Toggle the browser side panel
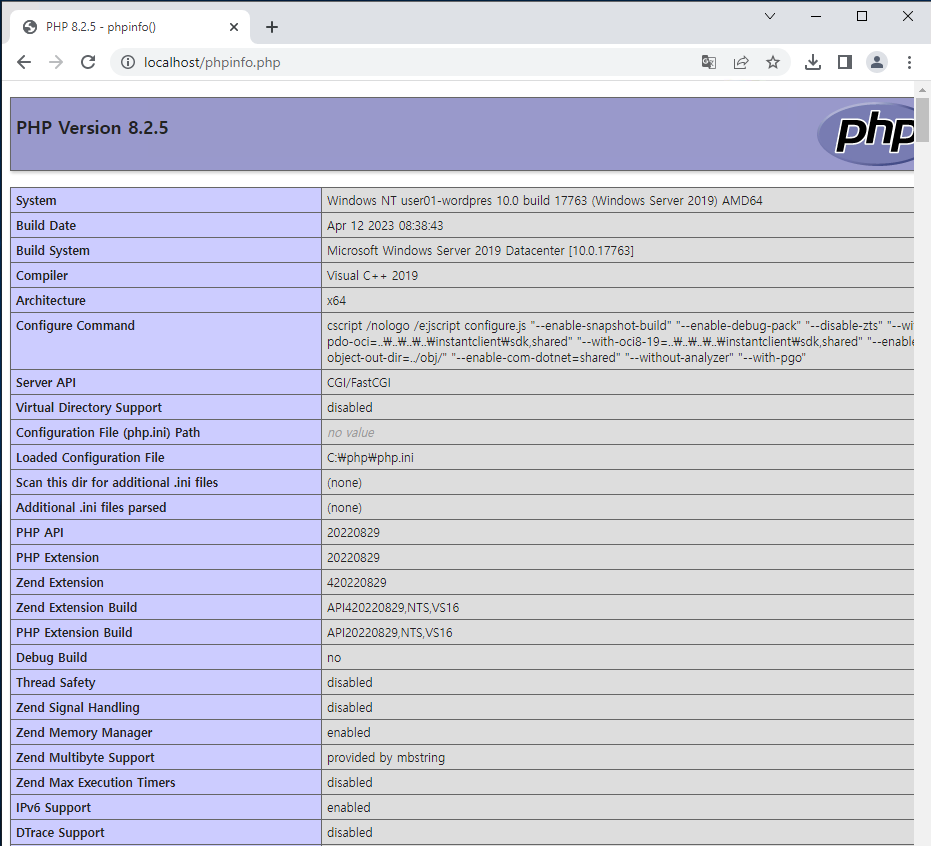931x846 pixels. point(845,62)
